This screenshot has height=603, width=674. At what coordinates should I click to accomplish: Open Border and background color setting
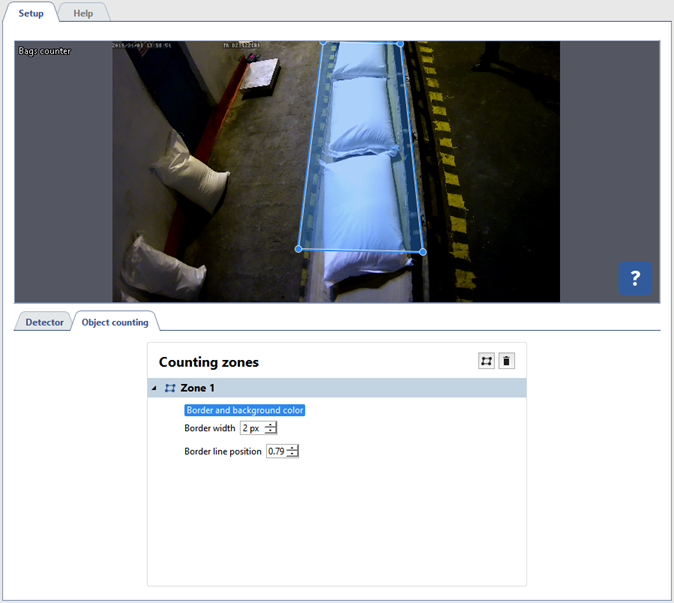point(244,410)
